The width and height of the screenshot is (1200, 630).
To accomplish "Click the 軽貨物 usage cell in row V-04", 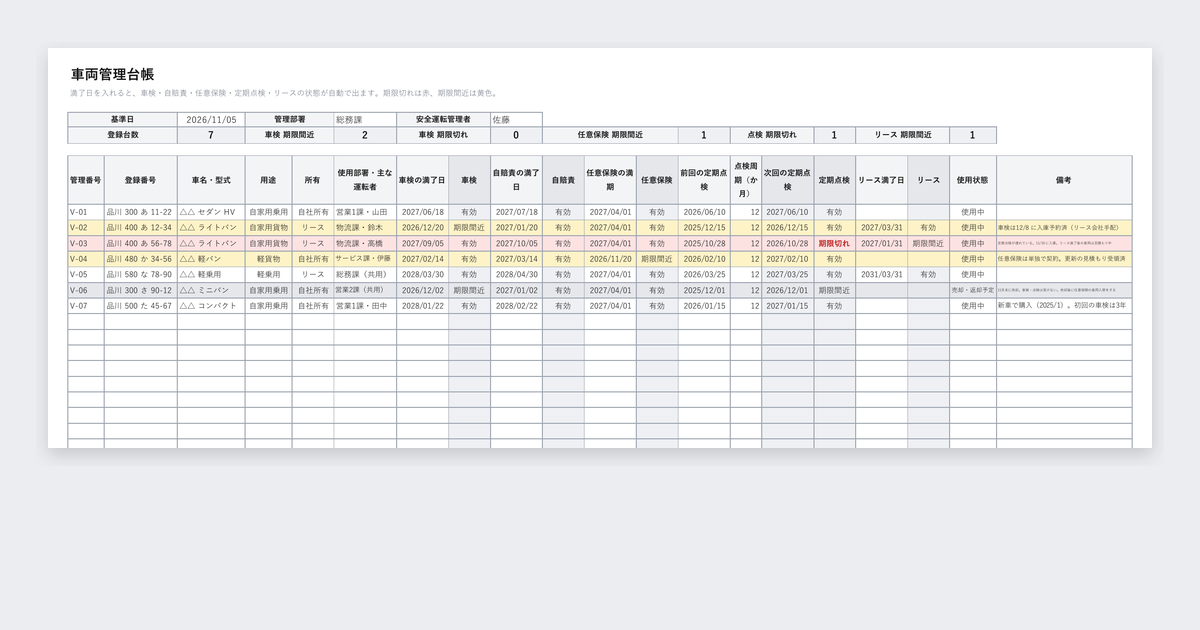I will pyautogui.click(x=269, y=259).
